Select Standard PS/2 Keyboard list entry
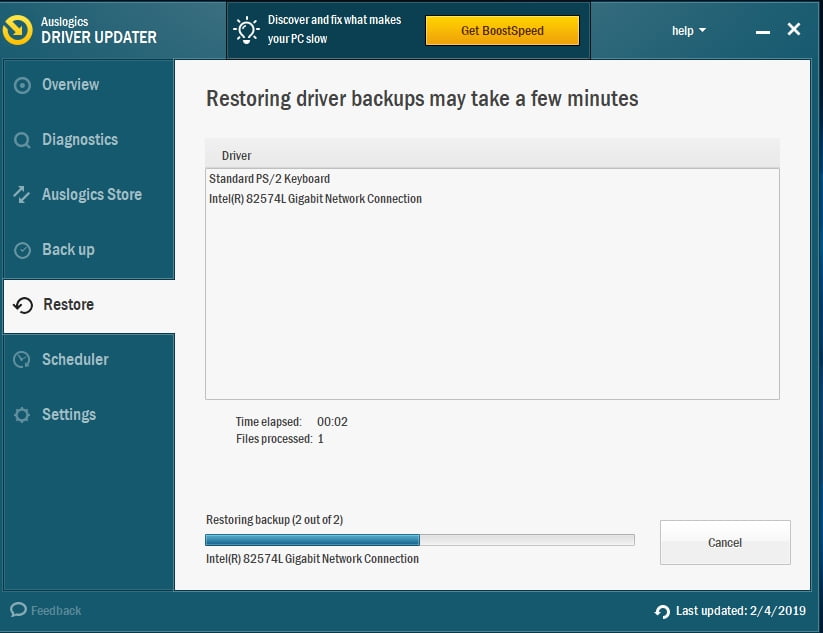823x633 pixels. pyautogui.click(x=269, y=179)
